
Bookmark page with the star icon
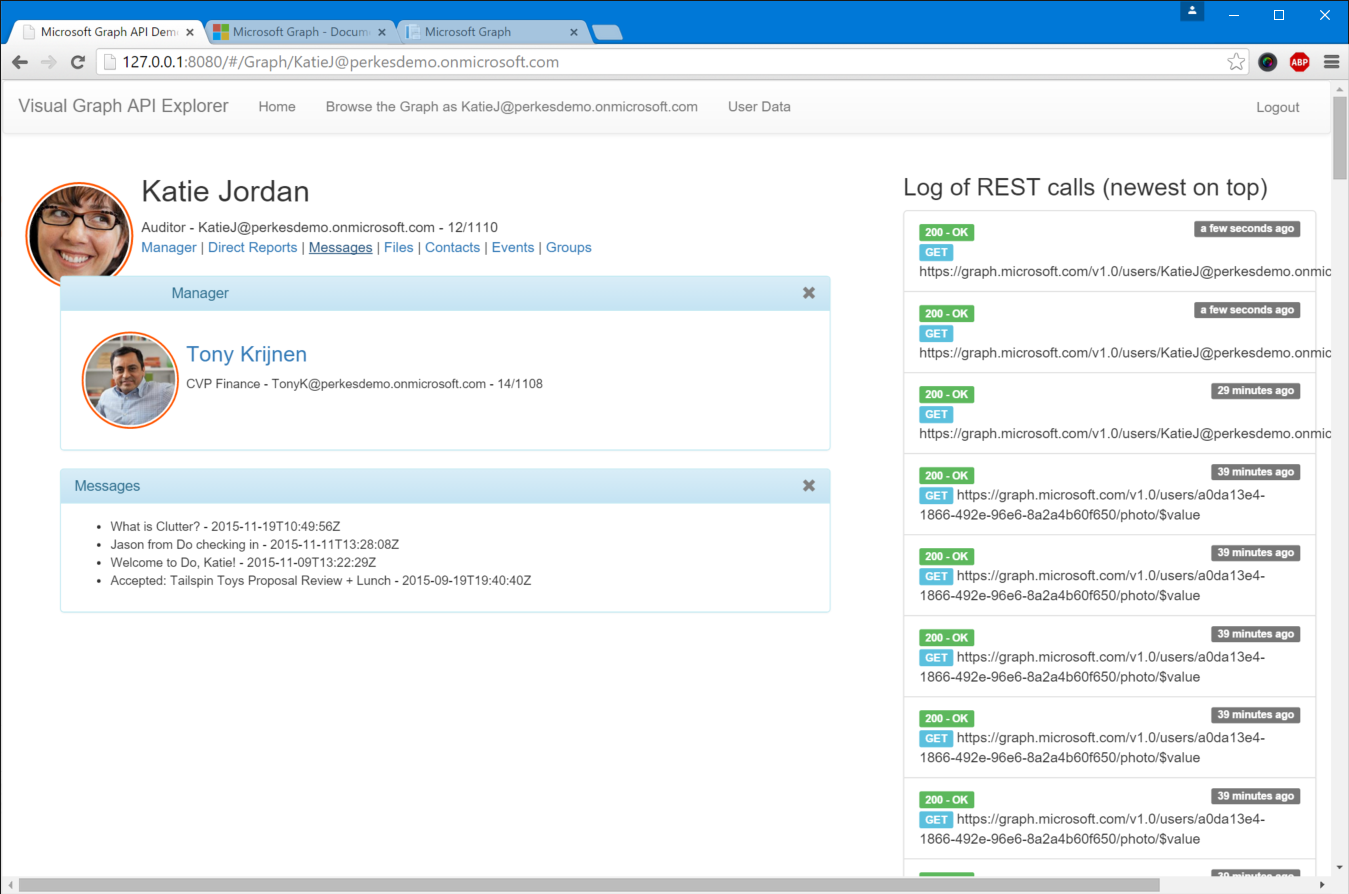coord(1236,62)
